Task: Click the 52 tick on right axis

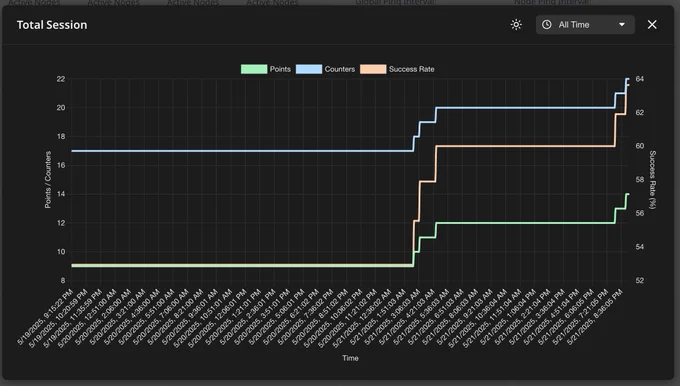Action: coord(640,281)
